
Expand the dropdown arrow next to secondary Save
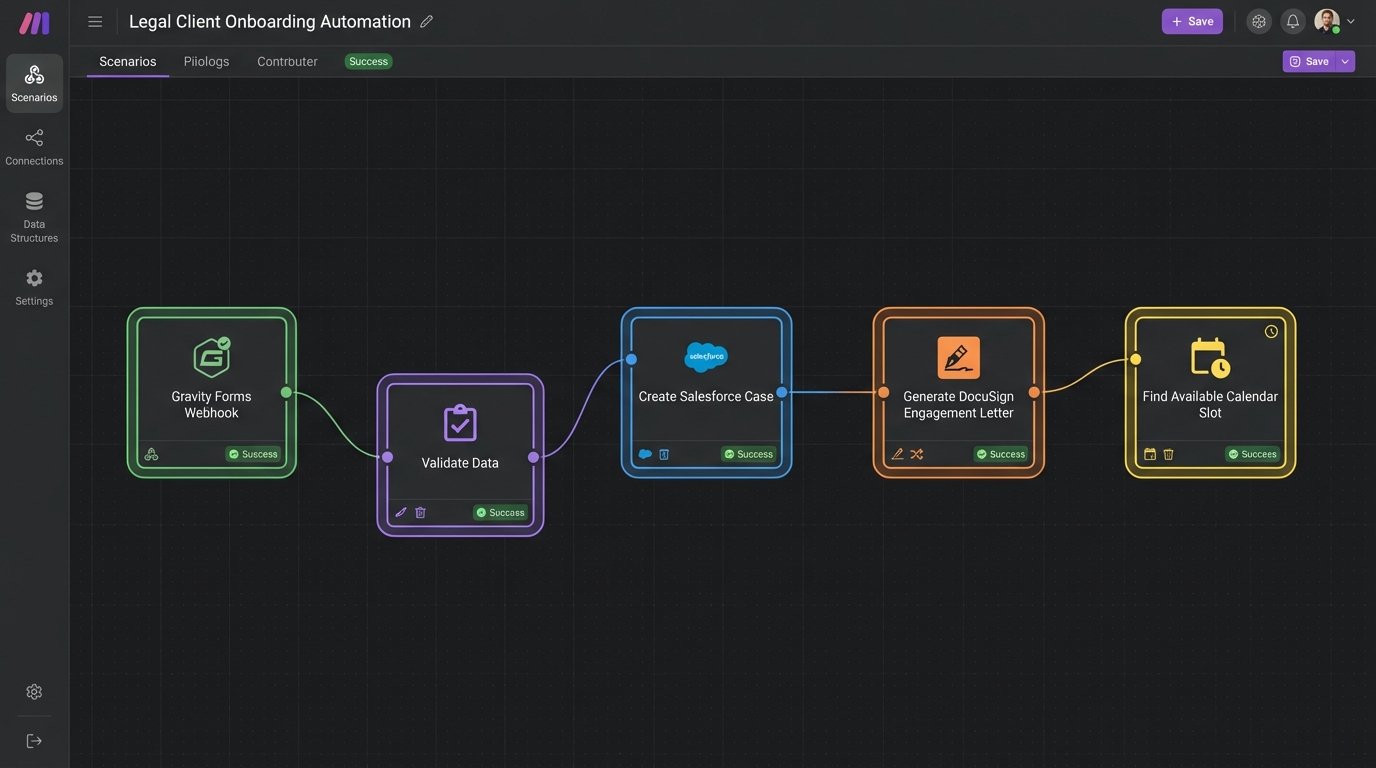[x=1345, y=61]
